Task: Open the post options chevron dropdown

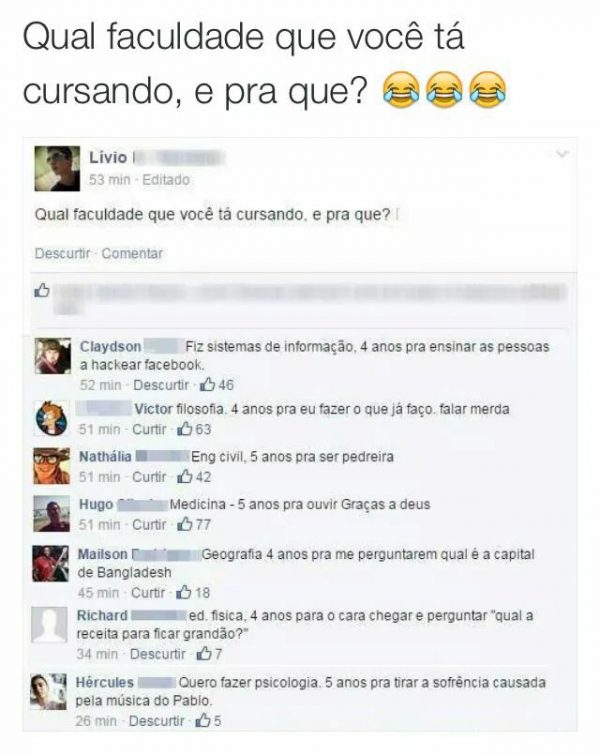Action: pyautogui.click(x=561, y=154)
